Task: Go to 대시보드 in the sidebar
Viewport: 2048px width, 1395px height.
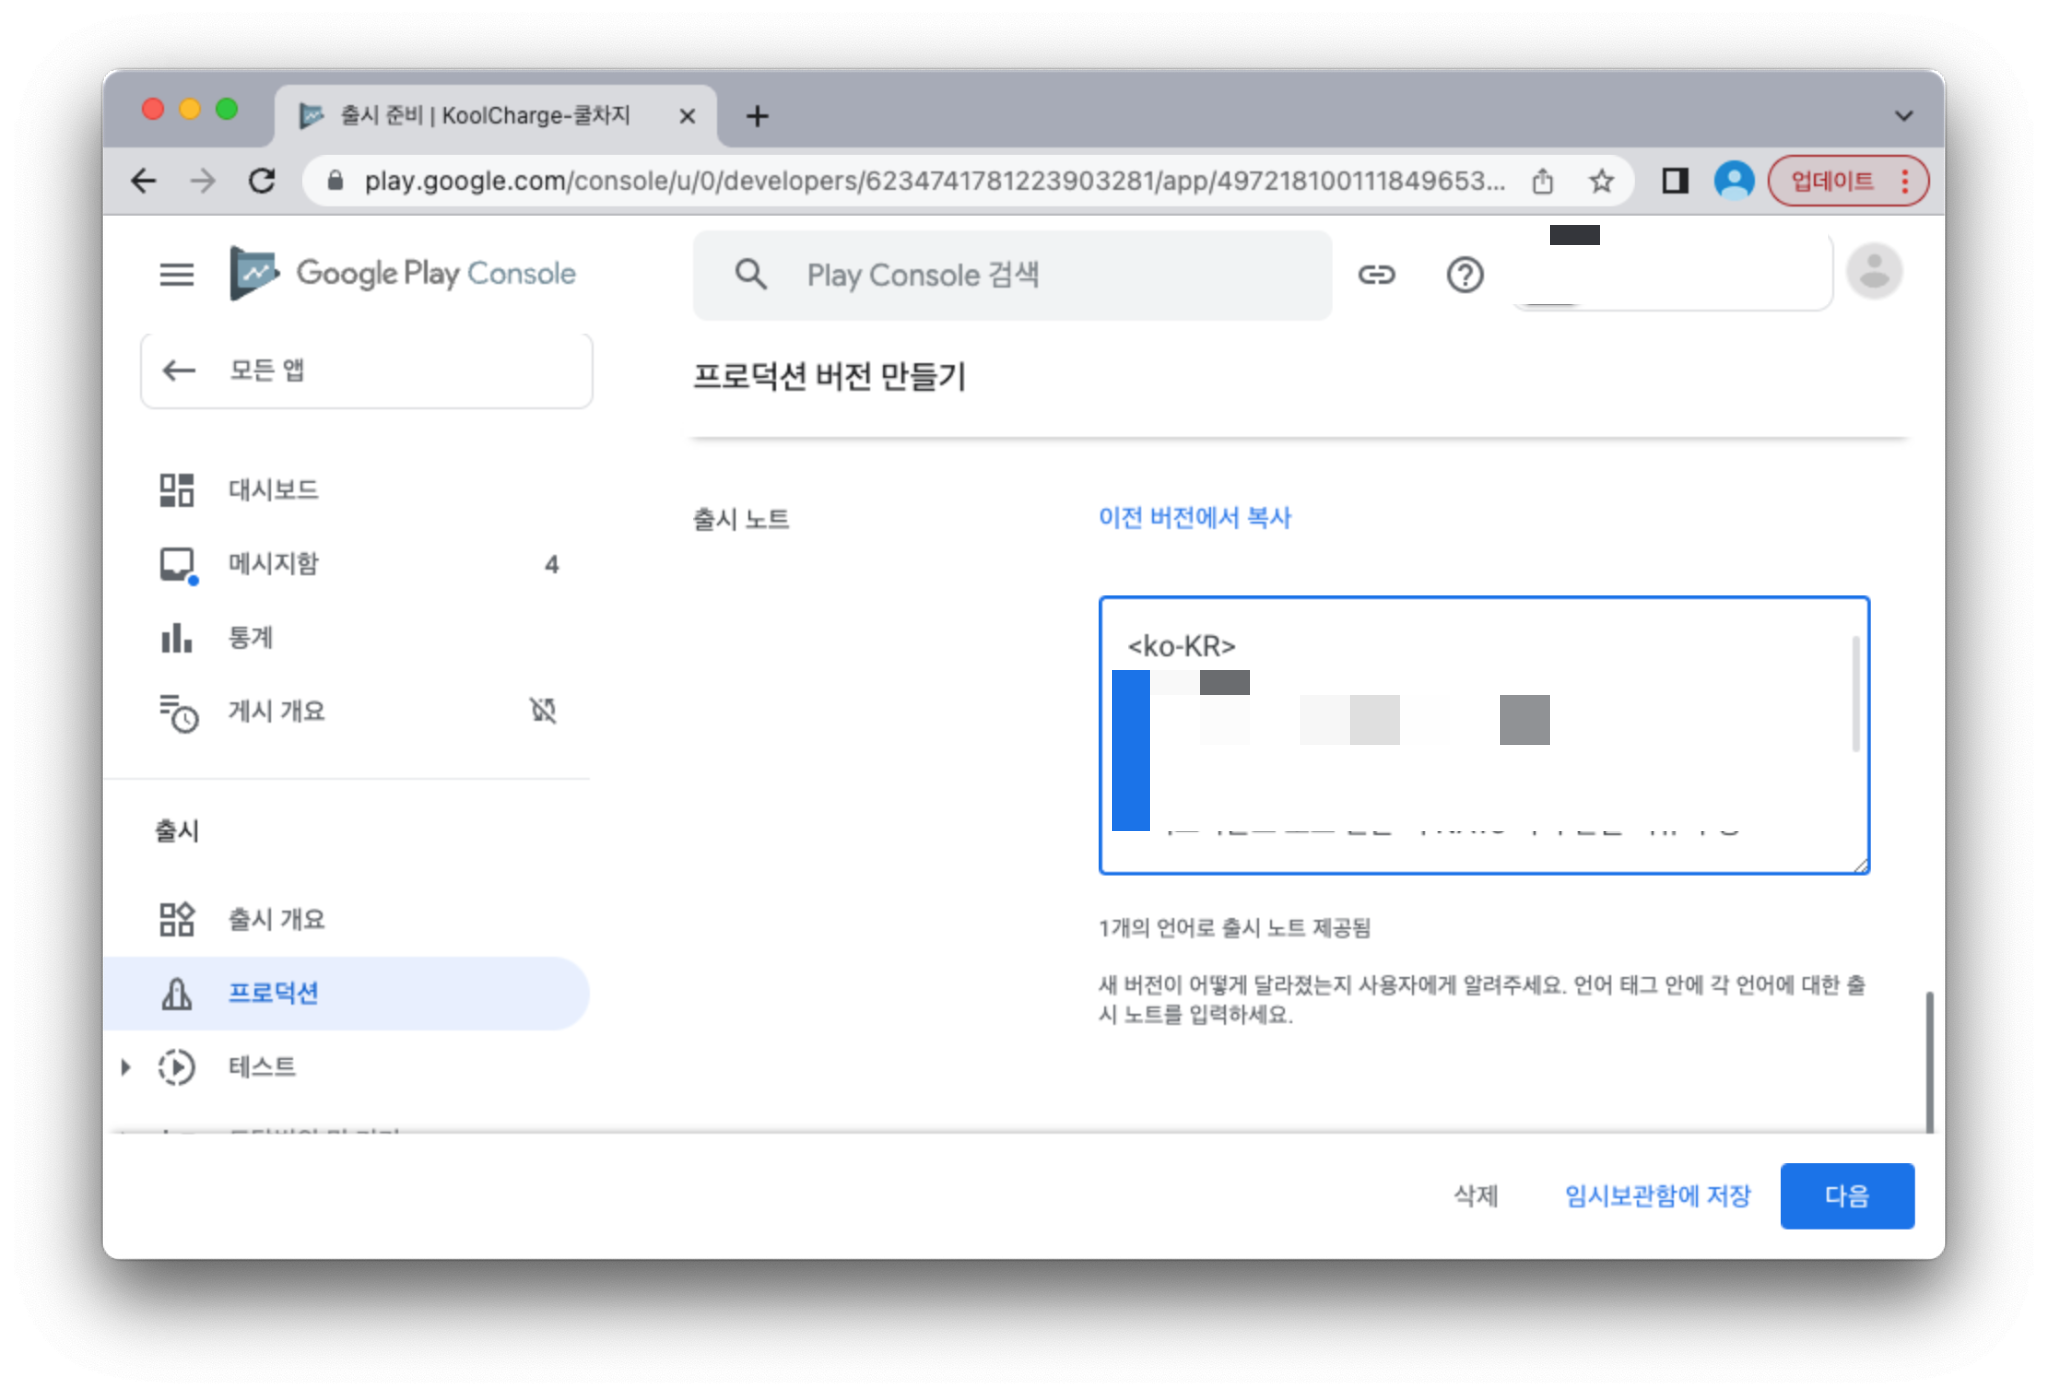Action: point(273,490)
